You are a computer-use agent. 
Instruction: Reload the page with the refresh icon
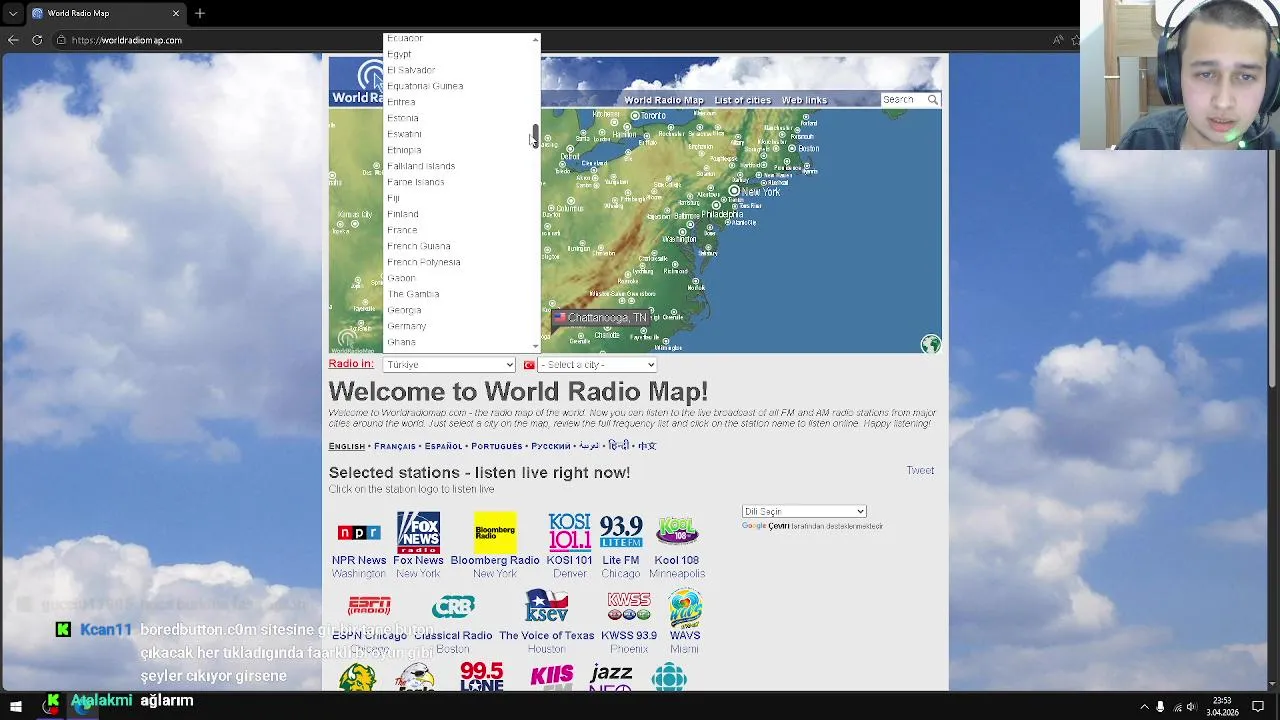click(37, 40)
